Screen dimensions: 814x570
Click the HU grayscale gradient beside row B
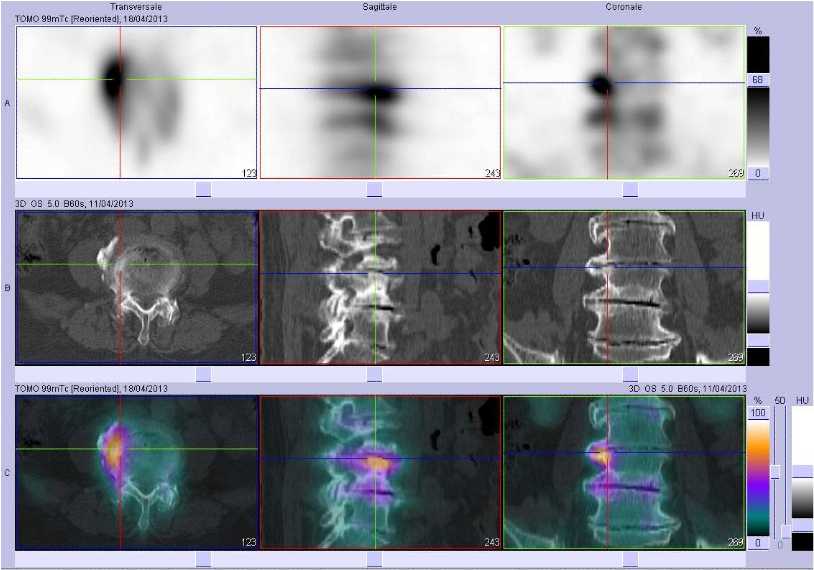758,314
